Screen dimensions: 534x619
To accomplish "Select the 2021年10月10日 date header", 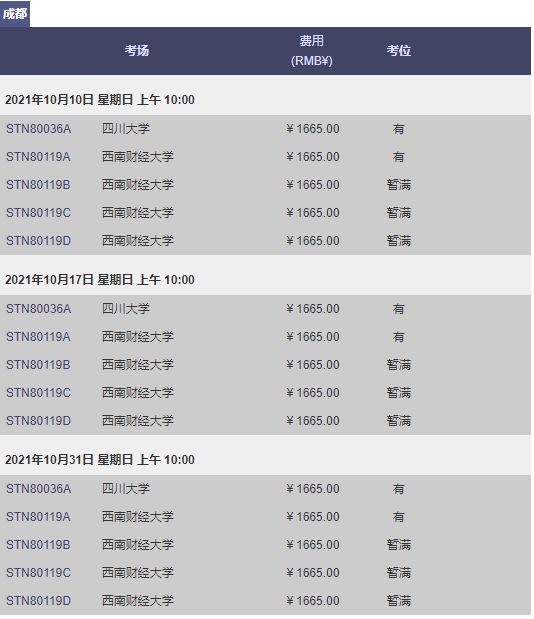I will click(100, 99).
